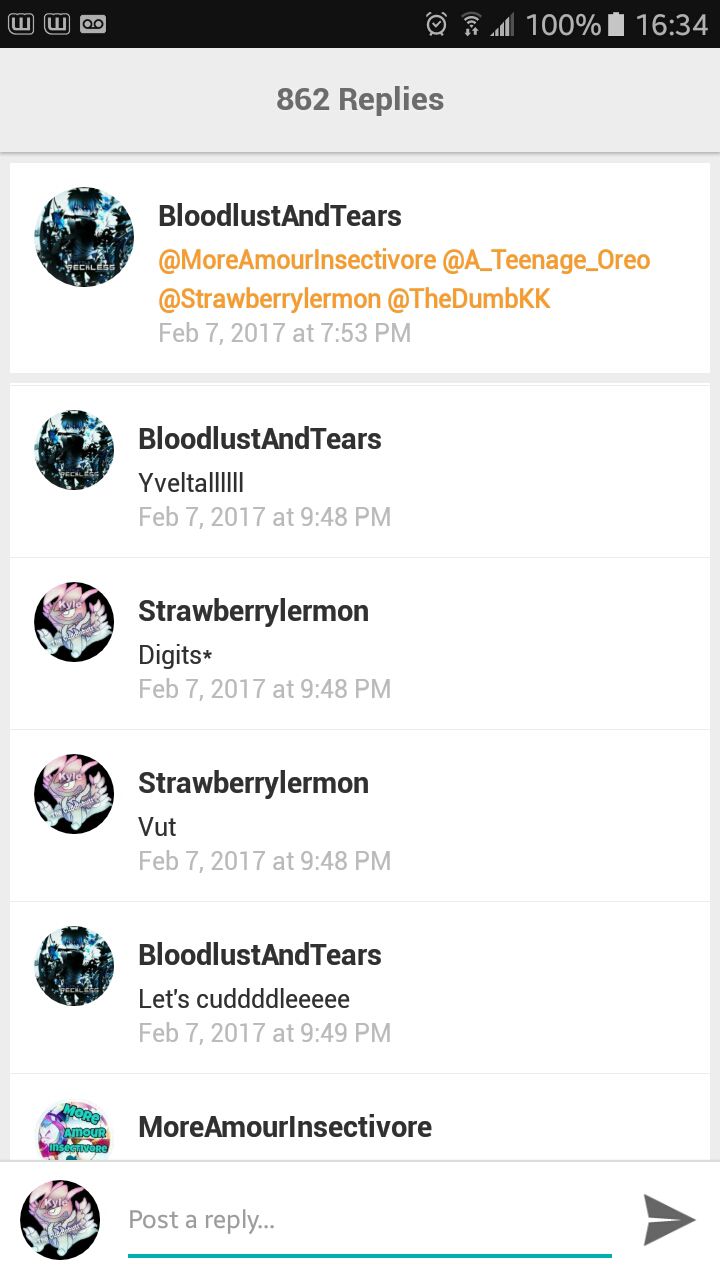Viewport: 720px width, 1280px height.
Task: Tap the avatar beside the Yveltallllll reply
Action: [74, 449]
